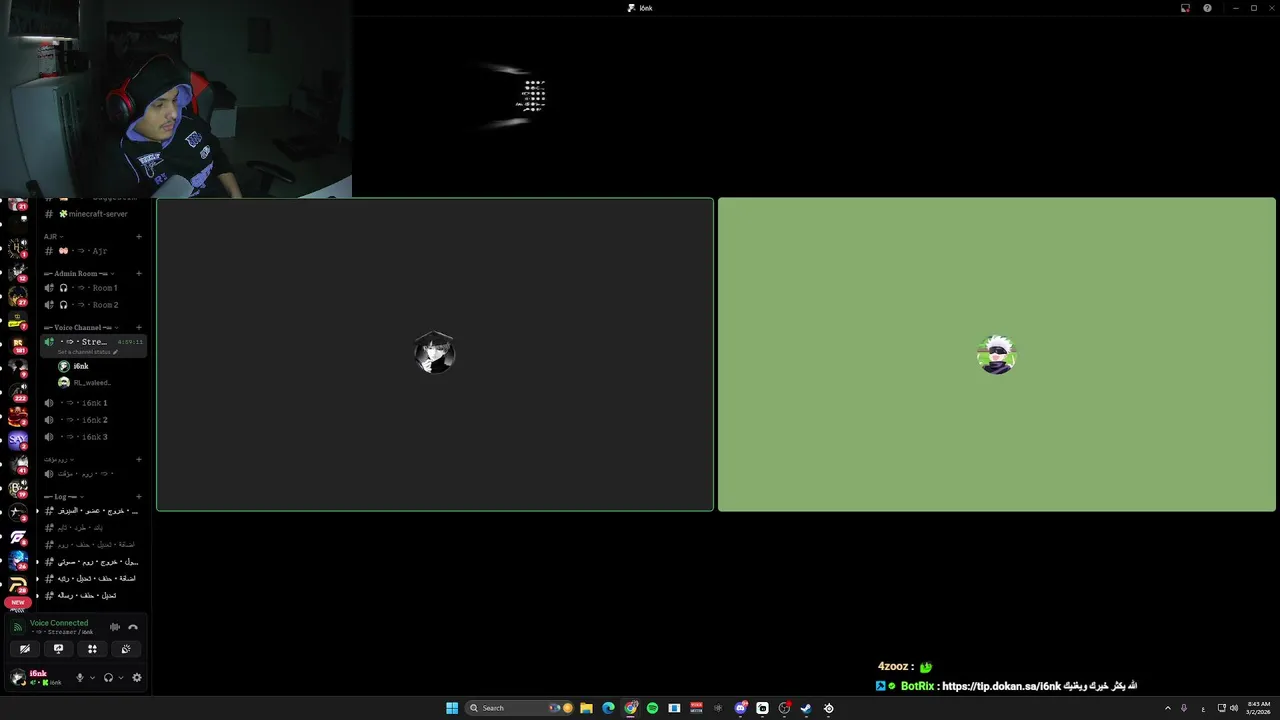This screenshot has height=720, width=1280.
Task: Create a channel in the AJR category
Action: pyautogui.click(x=139, y=237)
